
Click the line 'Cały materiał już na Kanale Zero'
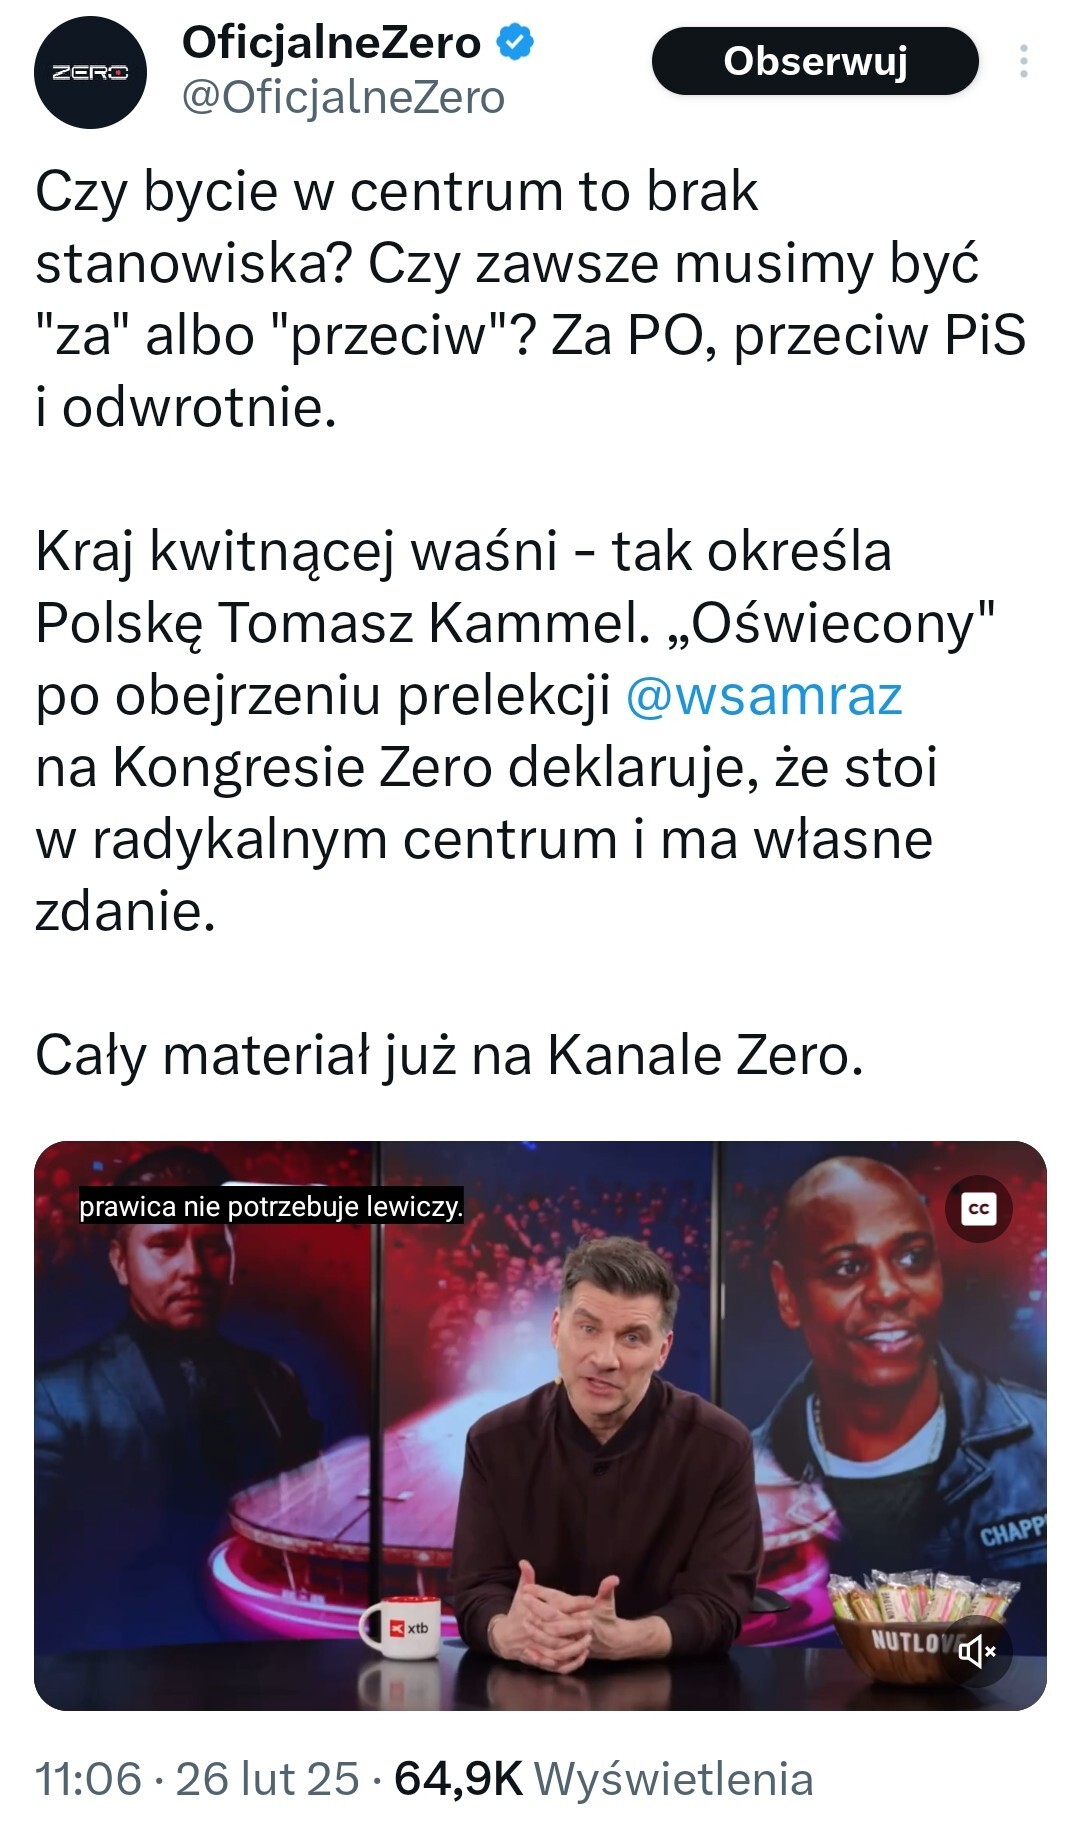pos(449,1055)
